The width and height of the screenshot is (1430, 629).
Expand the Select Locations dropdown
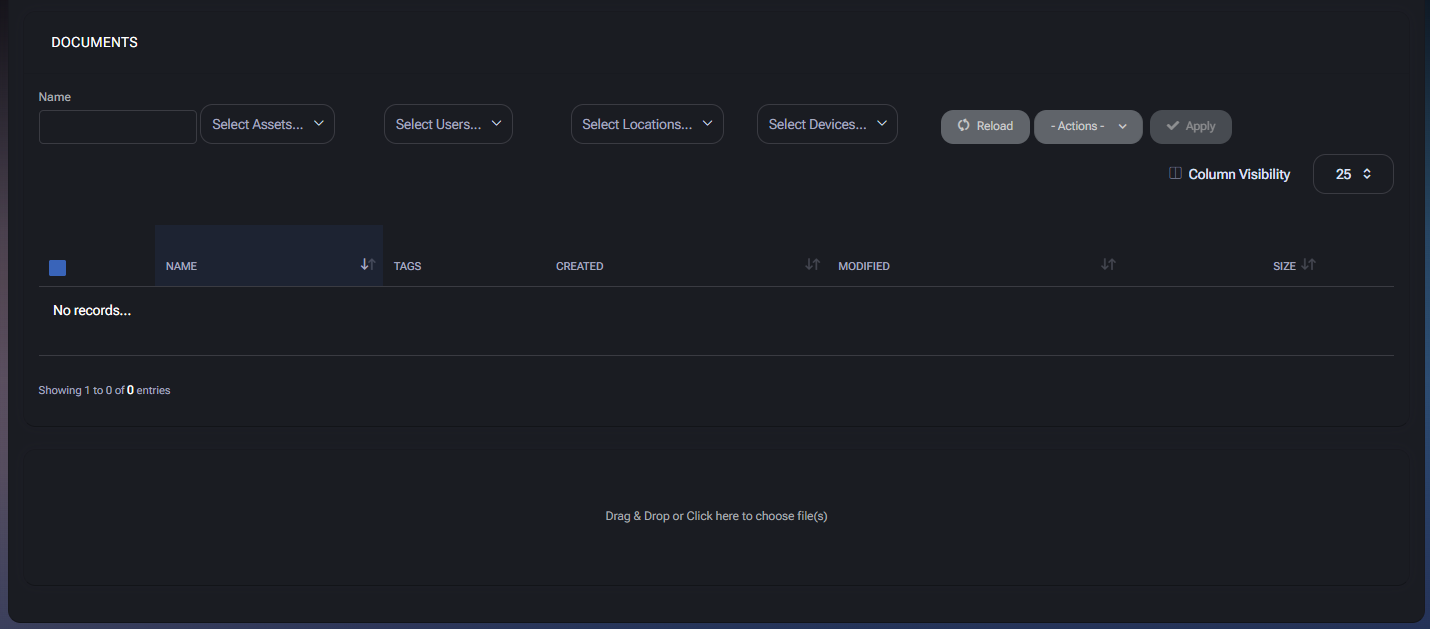pos(647,124)
